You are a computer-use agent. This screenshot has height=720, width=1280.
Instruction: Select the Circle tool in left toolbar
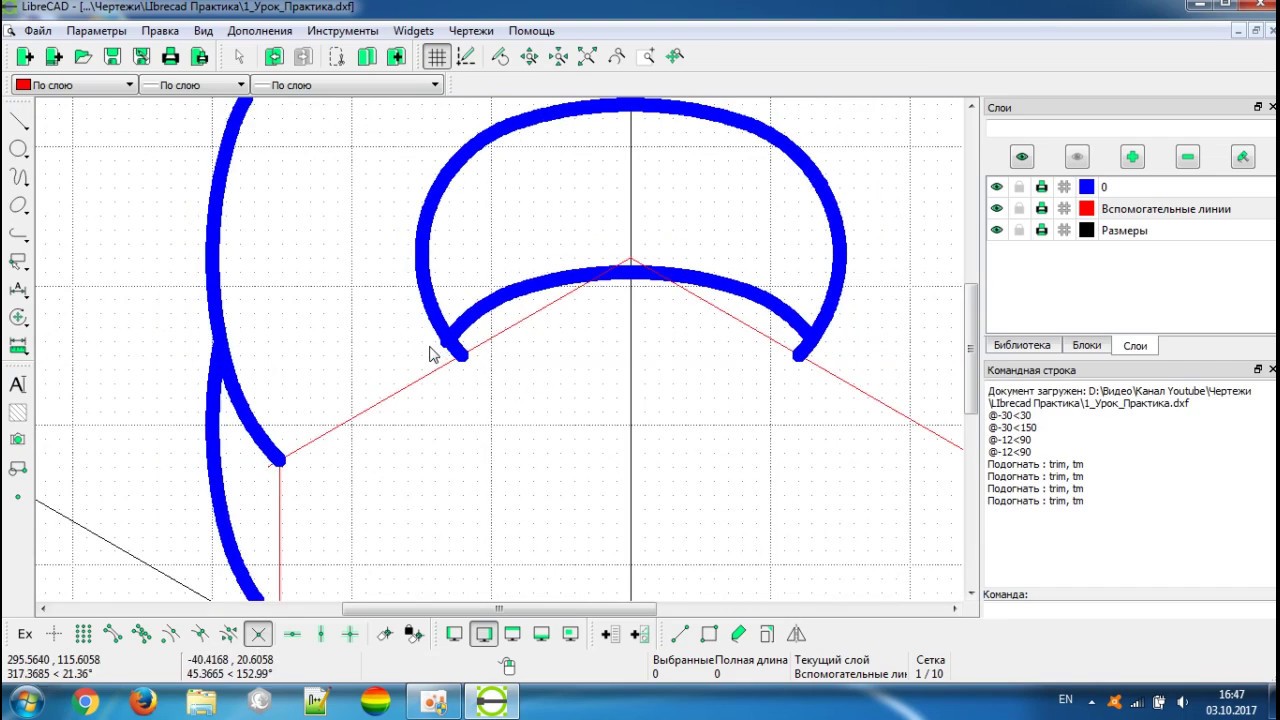pos(18,149)
